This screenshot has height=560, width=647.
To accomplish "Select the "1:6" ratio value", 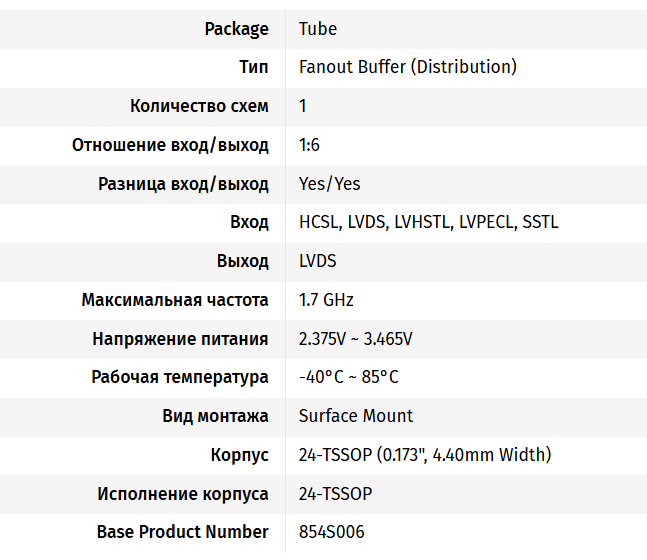I will [x=309, y=145].
